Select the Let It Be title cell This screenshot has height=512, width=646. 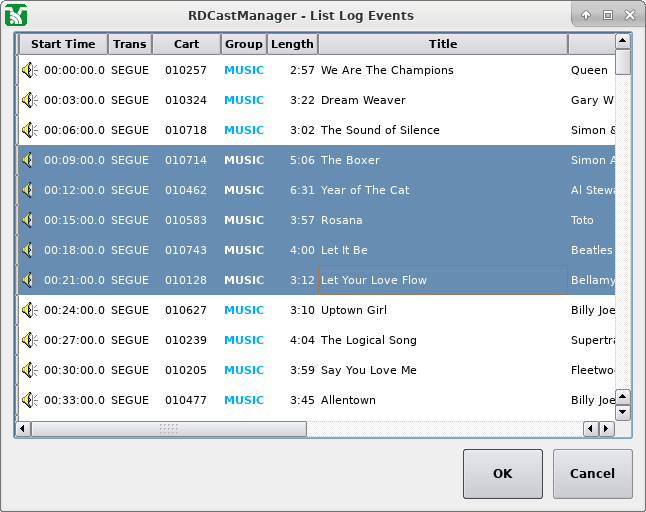(344, 250)
